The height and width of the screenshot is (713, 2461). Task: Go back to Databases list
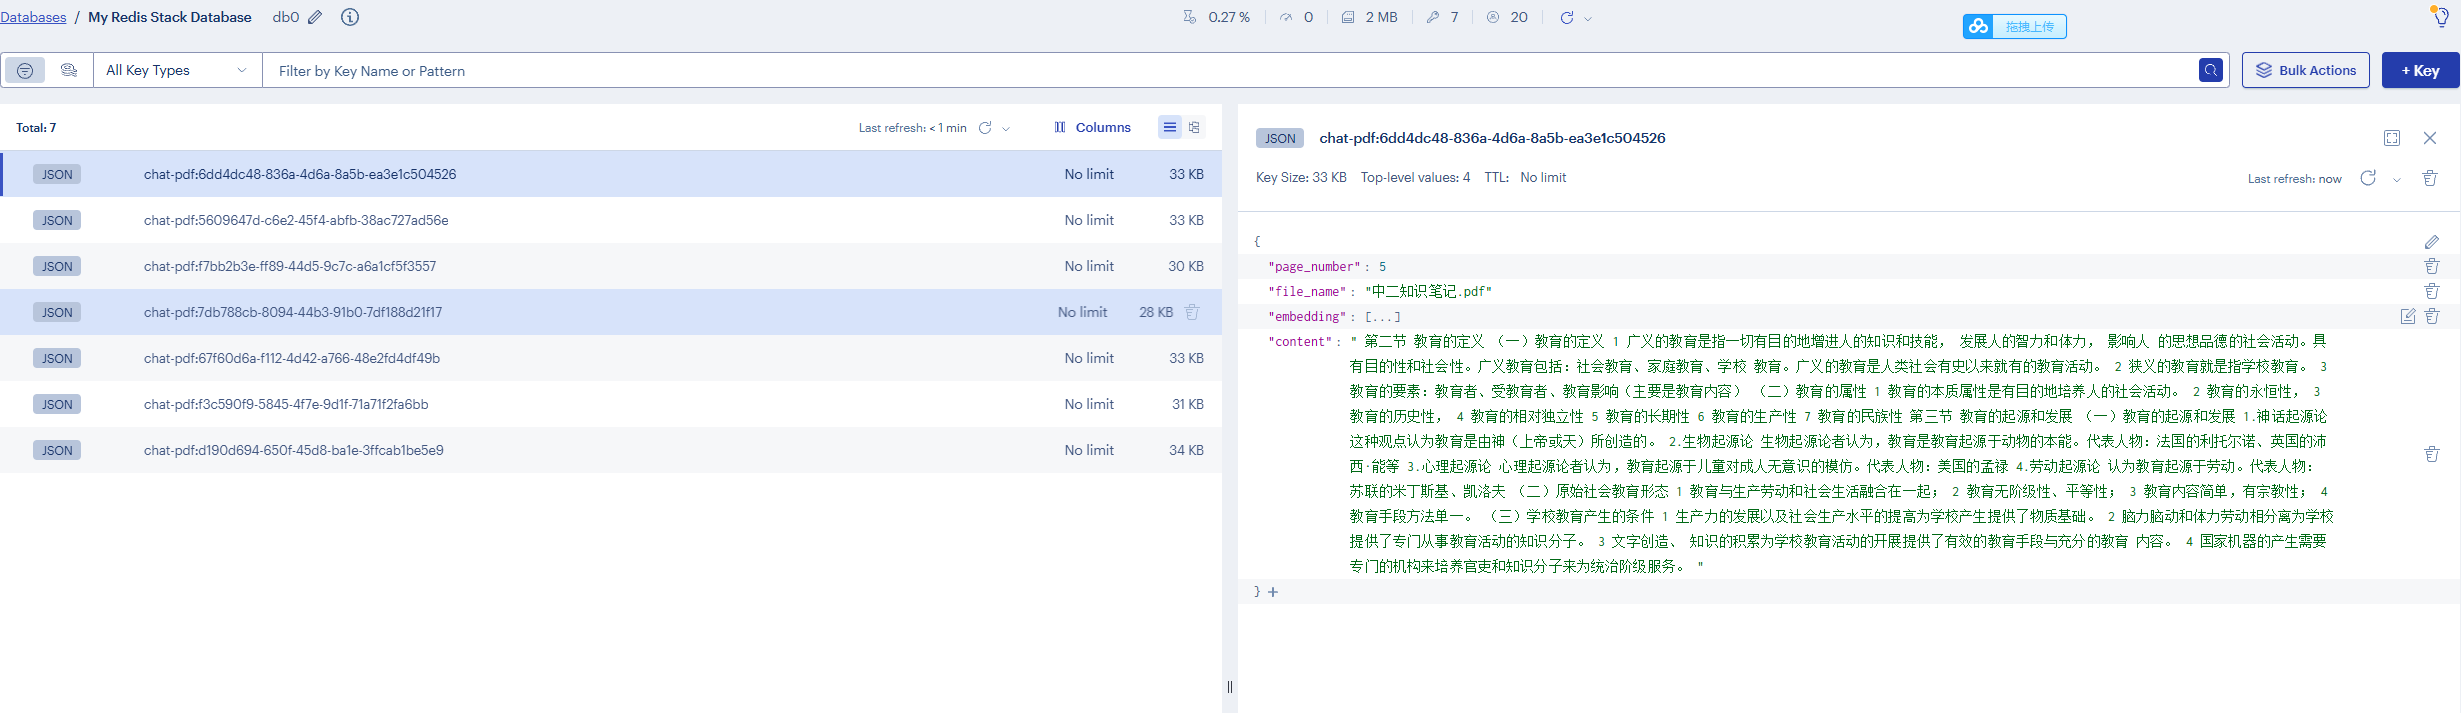coord(33,17)
